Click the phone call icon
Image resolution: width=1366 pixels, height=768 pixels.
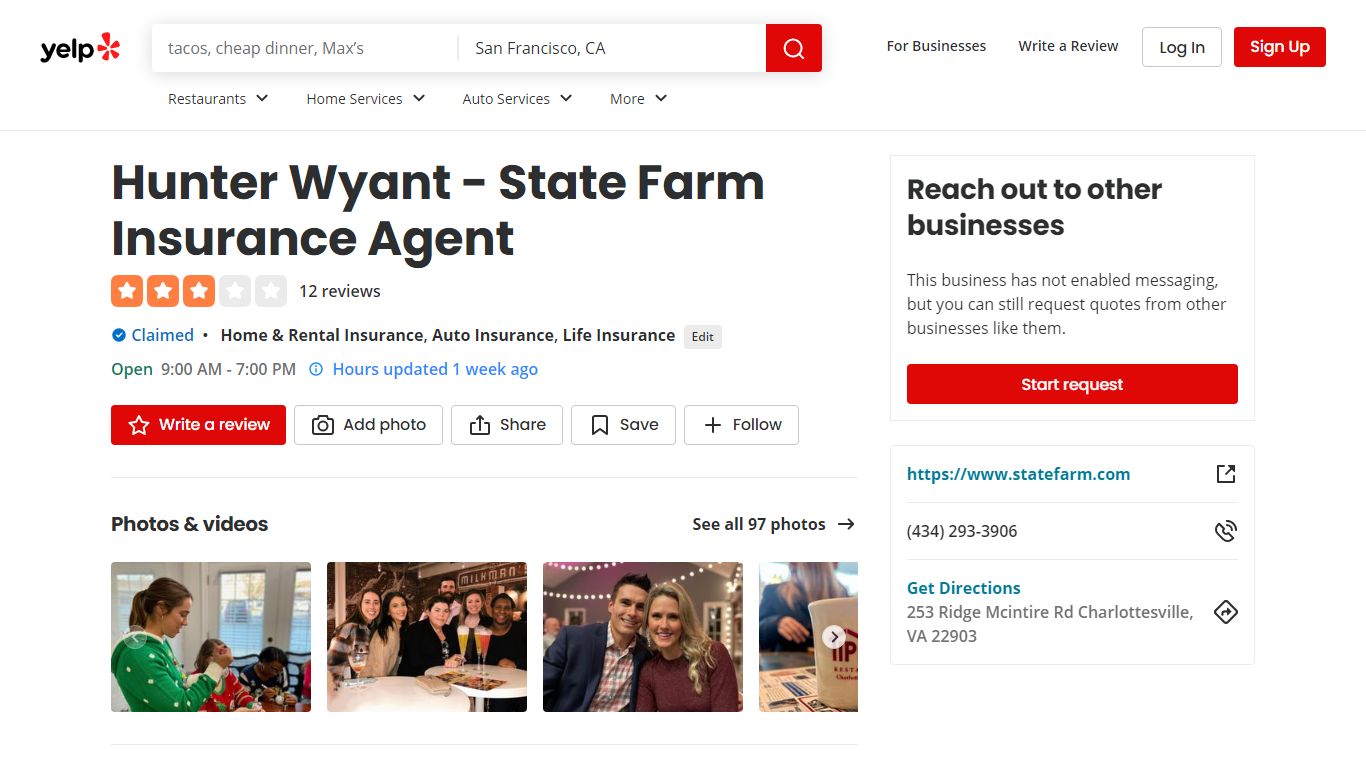(x=1226, y=531)
